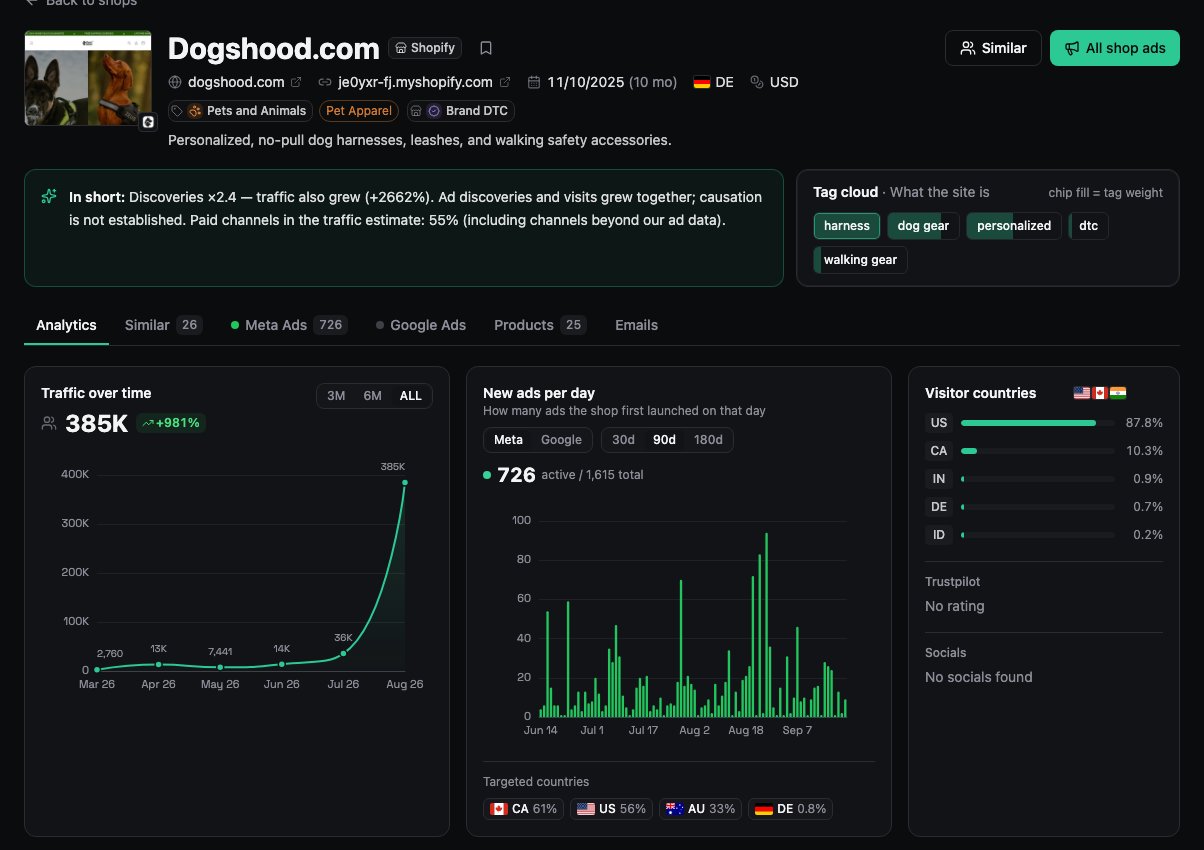Click the German flag next to DE
The image size is (1204, 850).
pyautogui.click(x=702, y=82)
